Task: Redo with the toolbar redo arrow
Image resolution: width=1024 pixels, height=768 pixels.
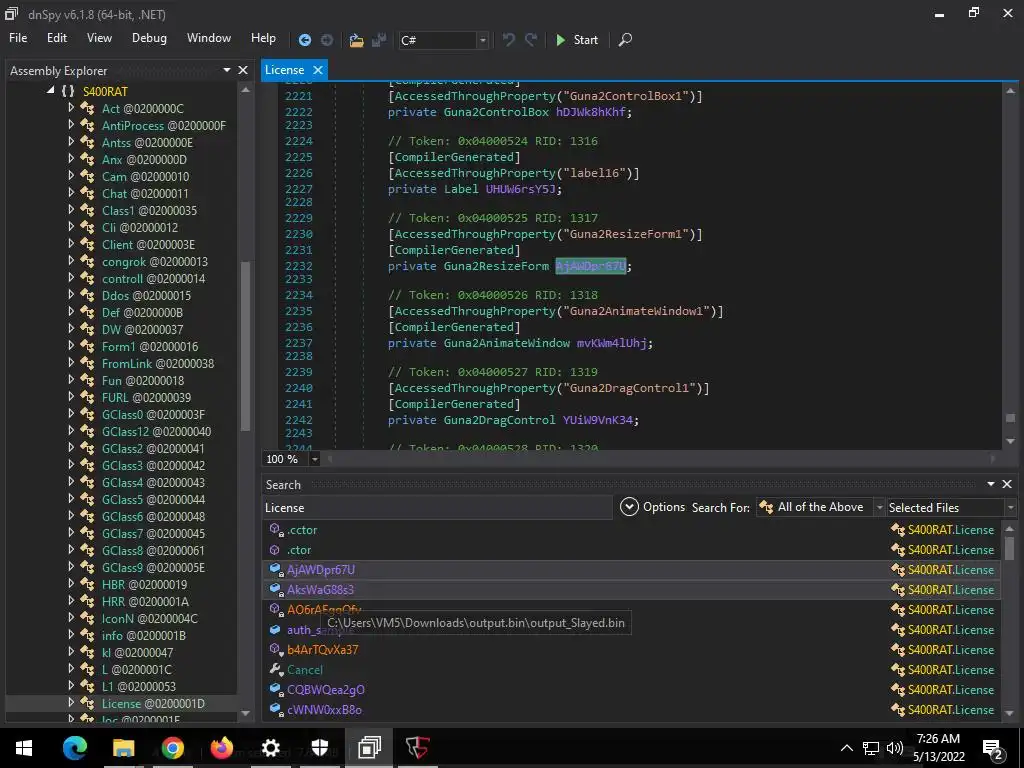Action: point(531,40)
